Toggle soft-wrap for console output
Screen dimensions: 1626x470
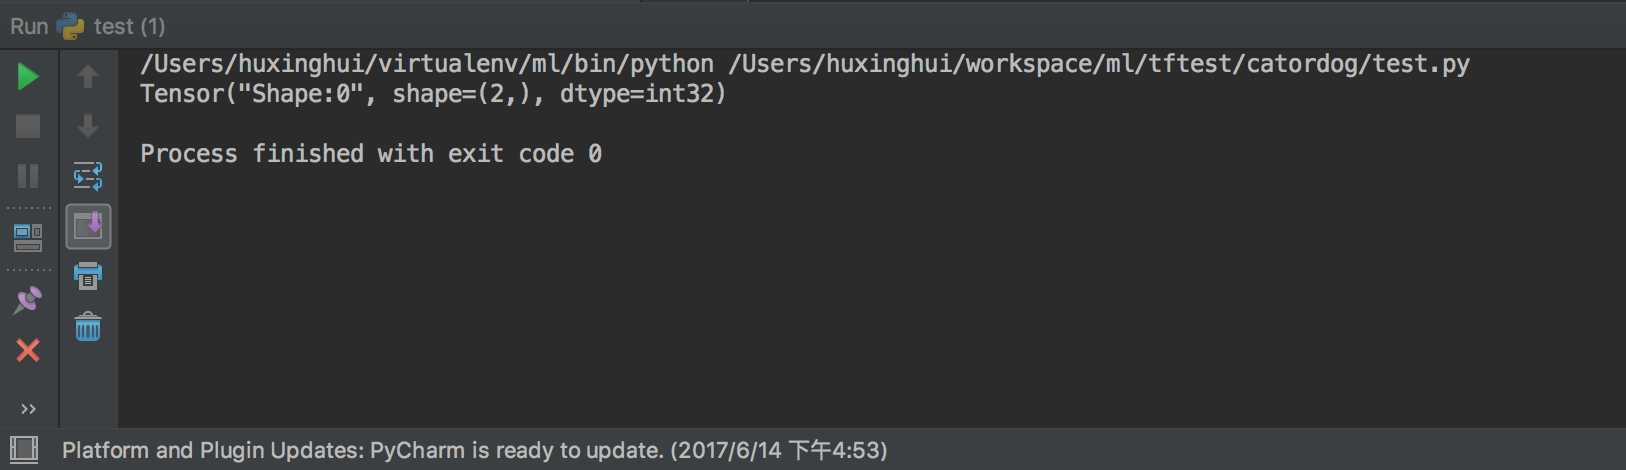point(88,176)
